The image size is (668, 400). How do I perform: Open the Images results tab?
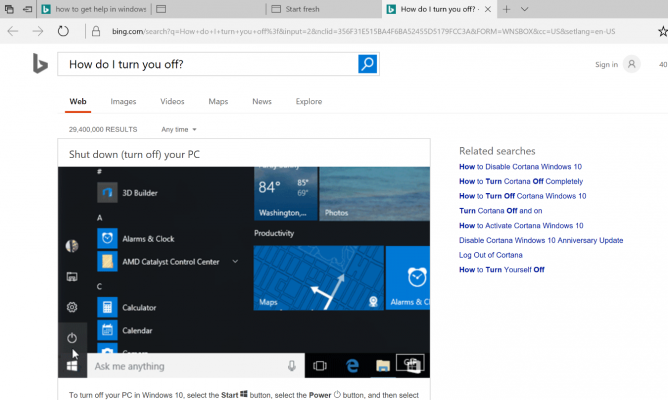pyautogui.click(x=123, y=101)
